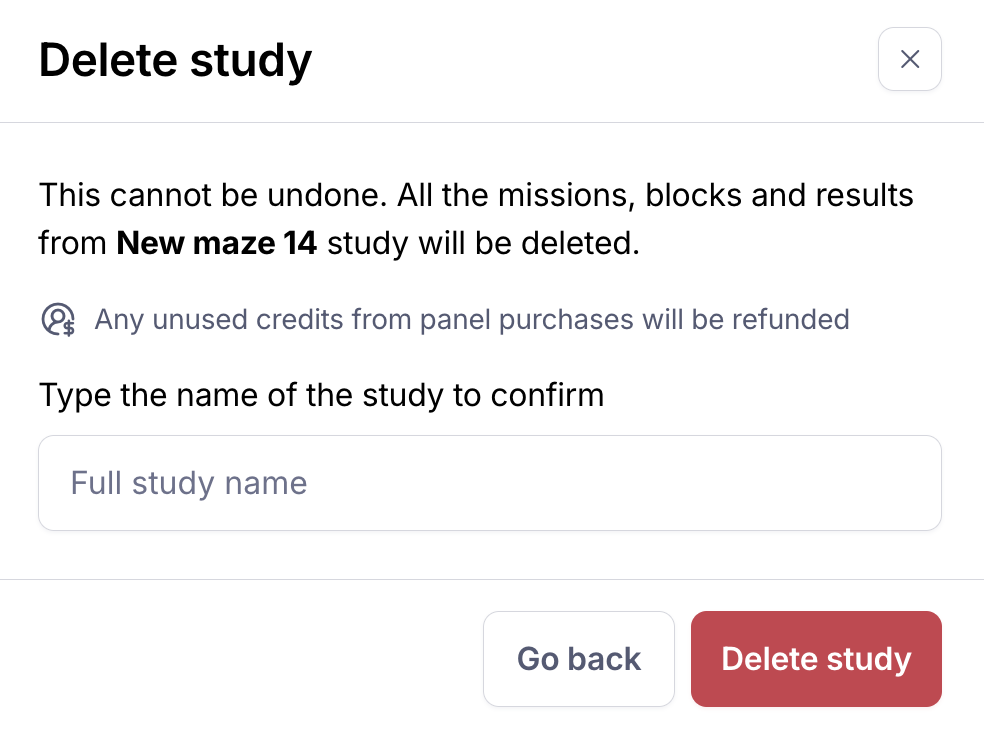This screenshot has height=730, width=984.
Task: Click the bold New maze 14 name
Action: pyautogui.click(x=217, y=243)
